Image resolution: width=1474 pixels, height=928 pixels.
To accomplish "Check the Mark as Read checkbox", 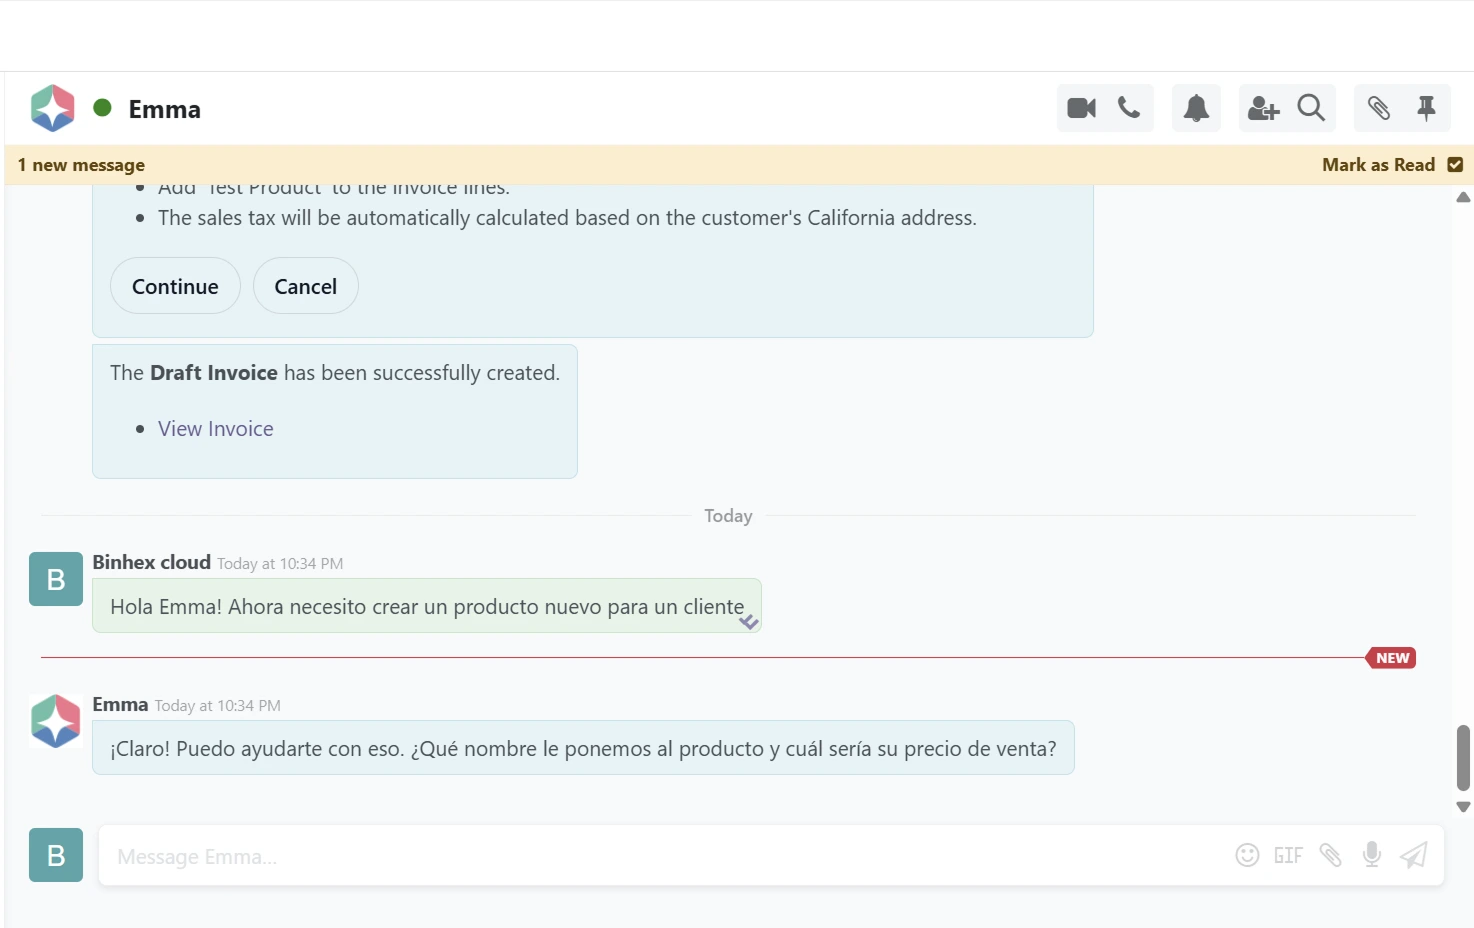I will coord(1455,165).
